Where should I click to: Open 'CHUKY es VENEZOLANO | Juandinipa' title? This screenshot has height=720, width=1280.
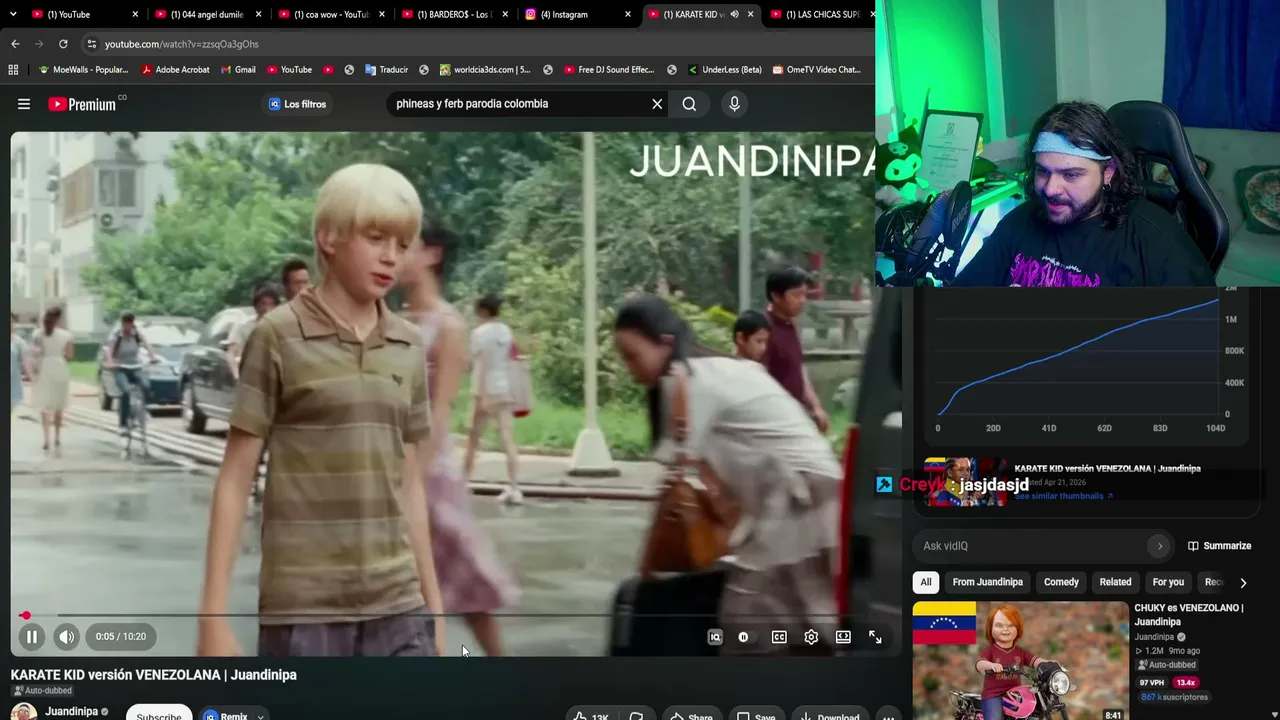click(1188, 615)
